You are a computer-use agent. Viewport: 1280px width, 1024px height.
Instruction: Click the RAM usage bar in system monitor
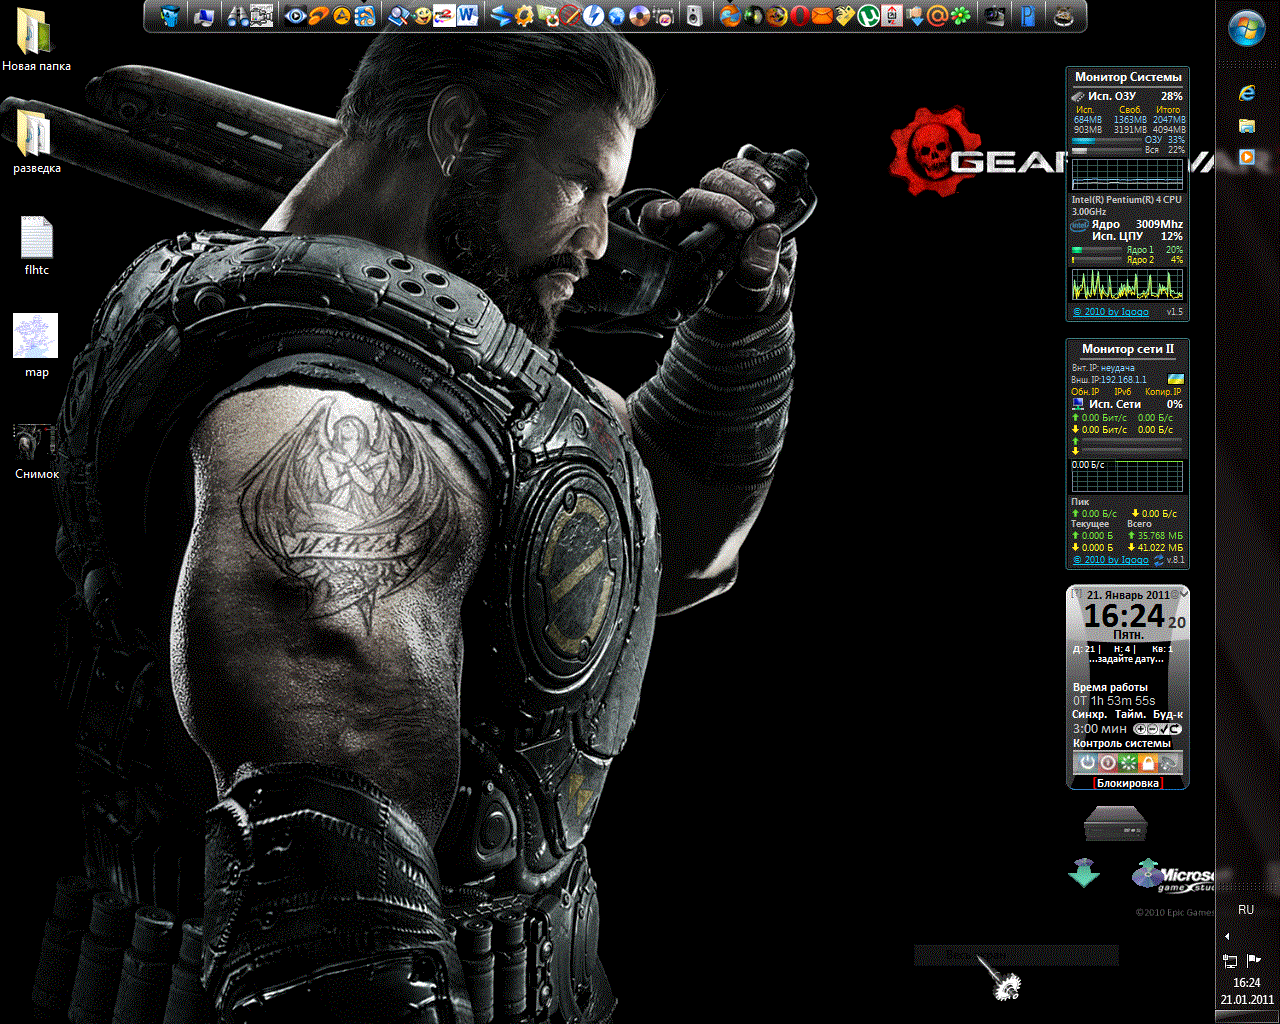coord(1107,141)
